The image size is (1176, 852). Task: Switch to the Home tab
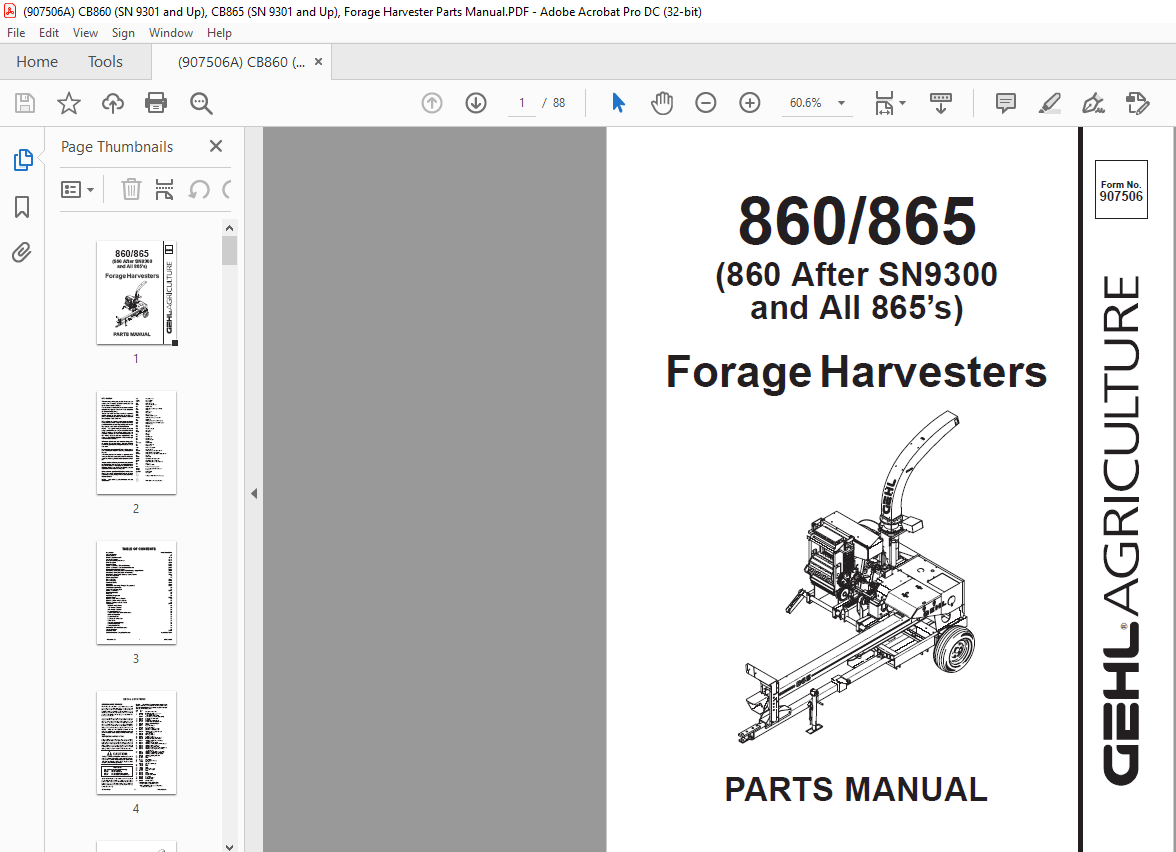[37, 62]
